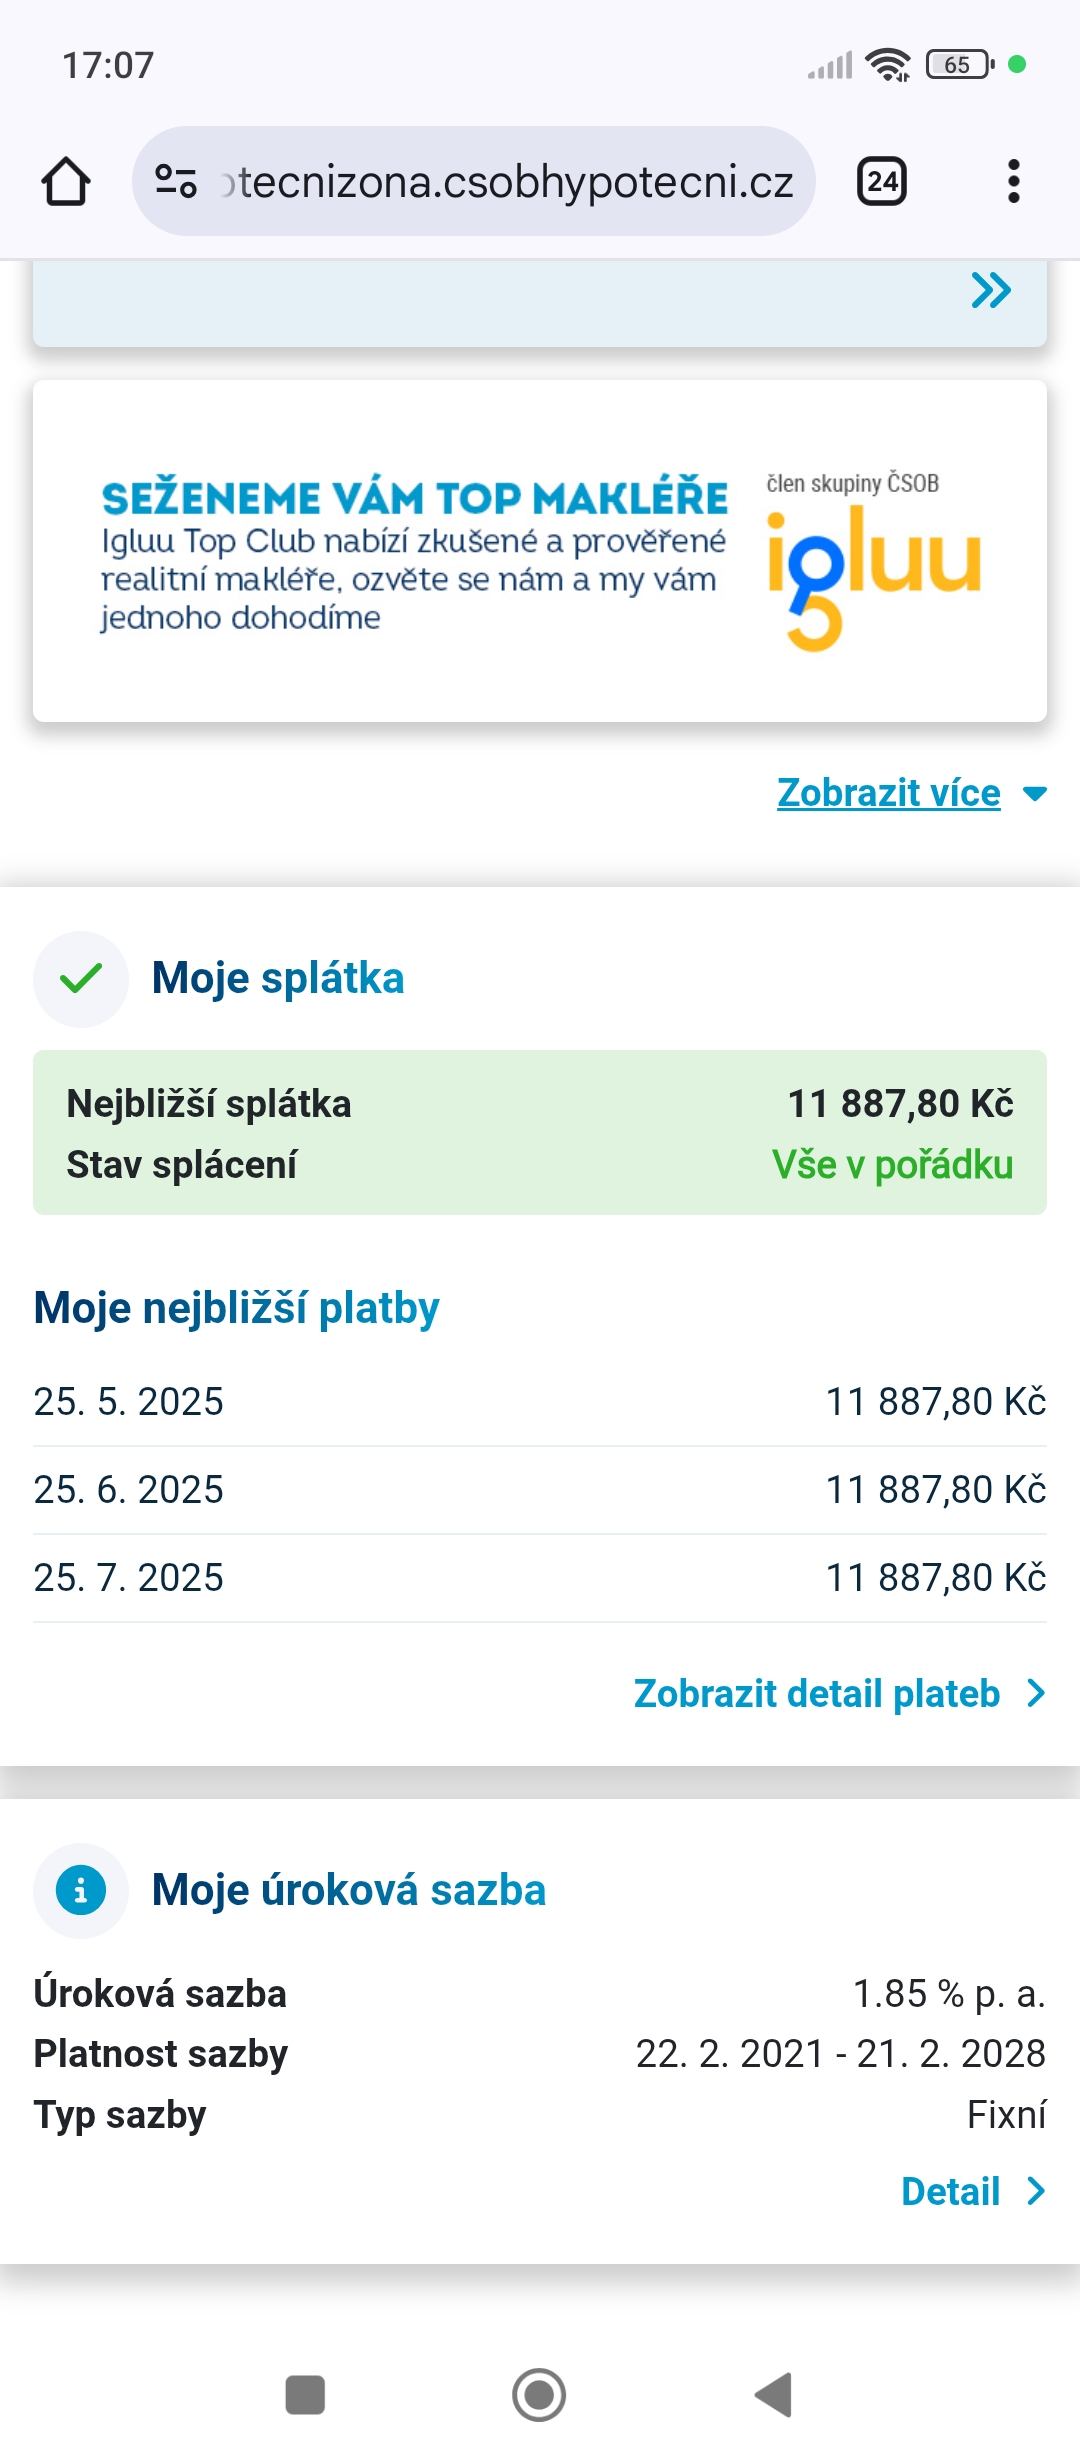Open the tab switcher showing 24 tabs
The image size is (1080, 2460).
[882, 182]
